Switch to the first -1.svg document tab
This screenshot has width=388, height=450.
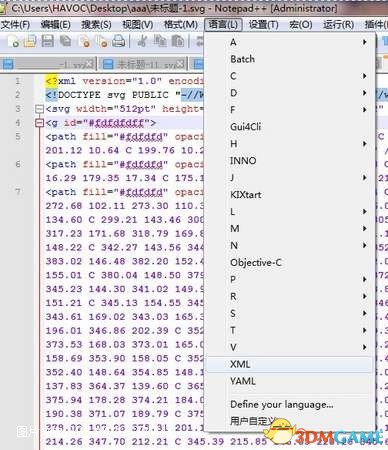point(48,64)
